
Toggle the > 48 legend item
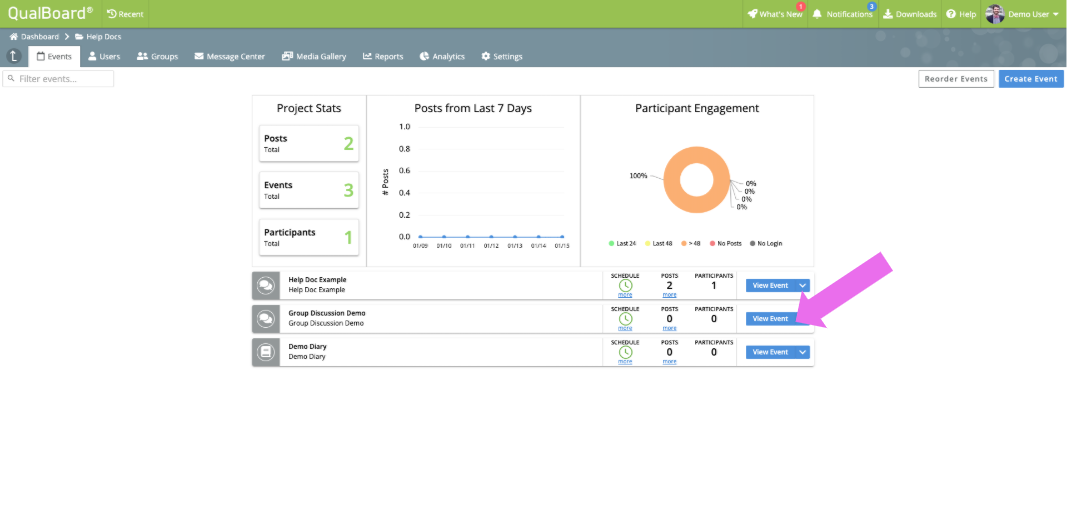pos(693,243)
